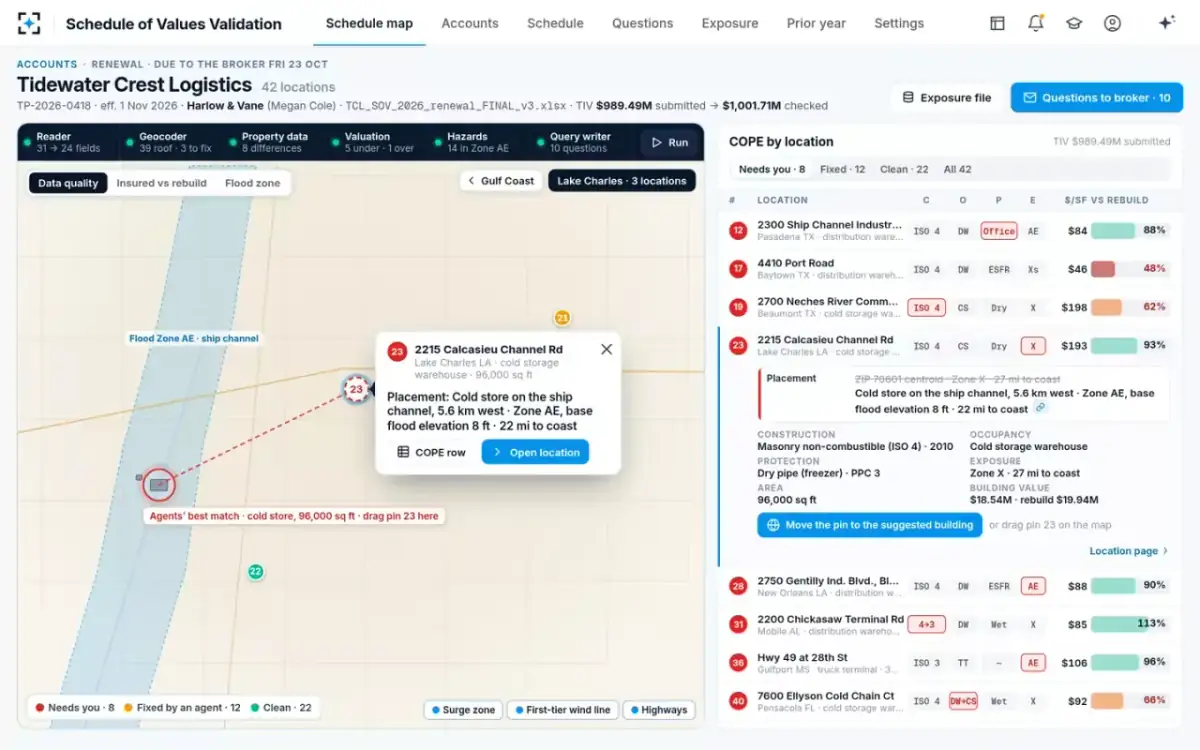This screenshot has width=1200, height=750.
Task: Click the 4+3 construction flag
Action: 926,624
